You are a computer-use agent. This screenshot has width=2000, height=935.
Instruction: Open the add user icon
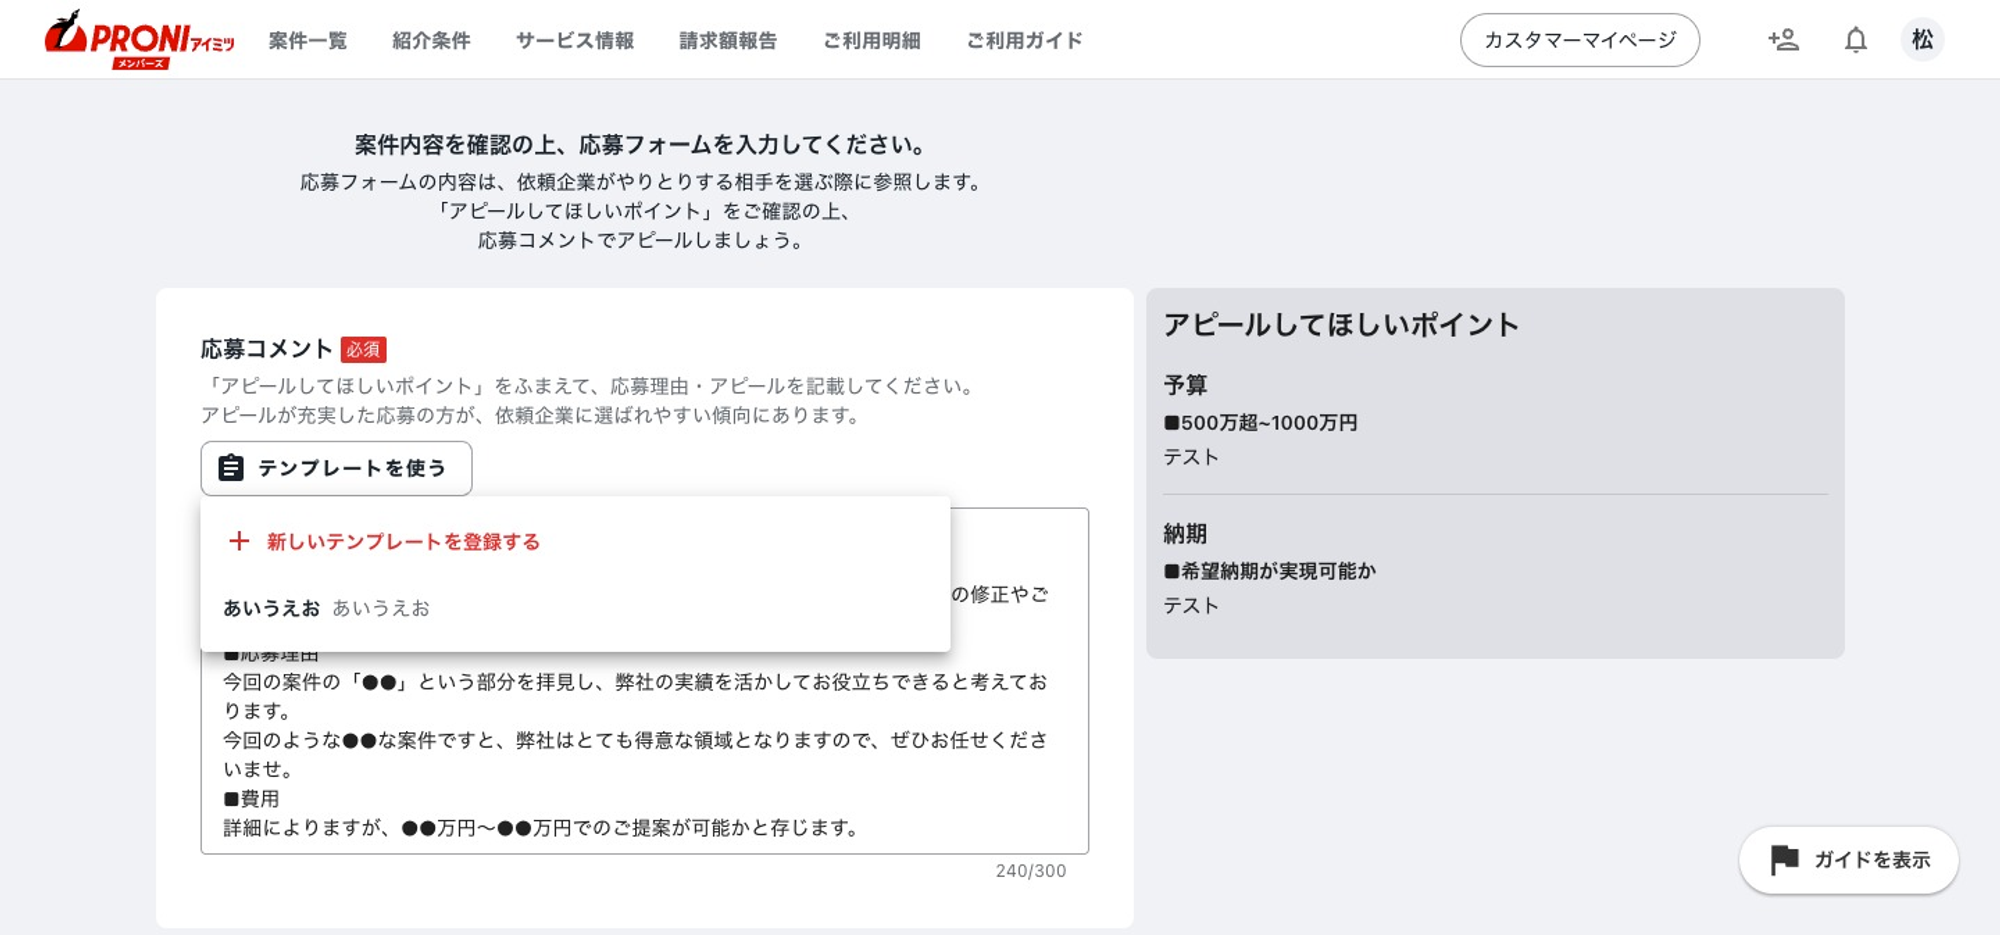click(1783, 40)
